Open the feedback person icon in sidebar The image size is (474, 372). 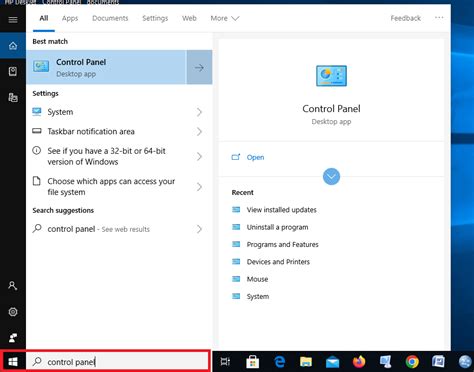[x=13, y=338]
